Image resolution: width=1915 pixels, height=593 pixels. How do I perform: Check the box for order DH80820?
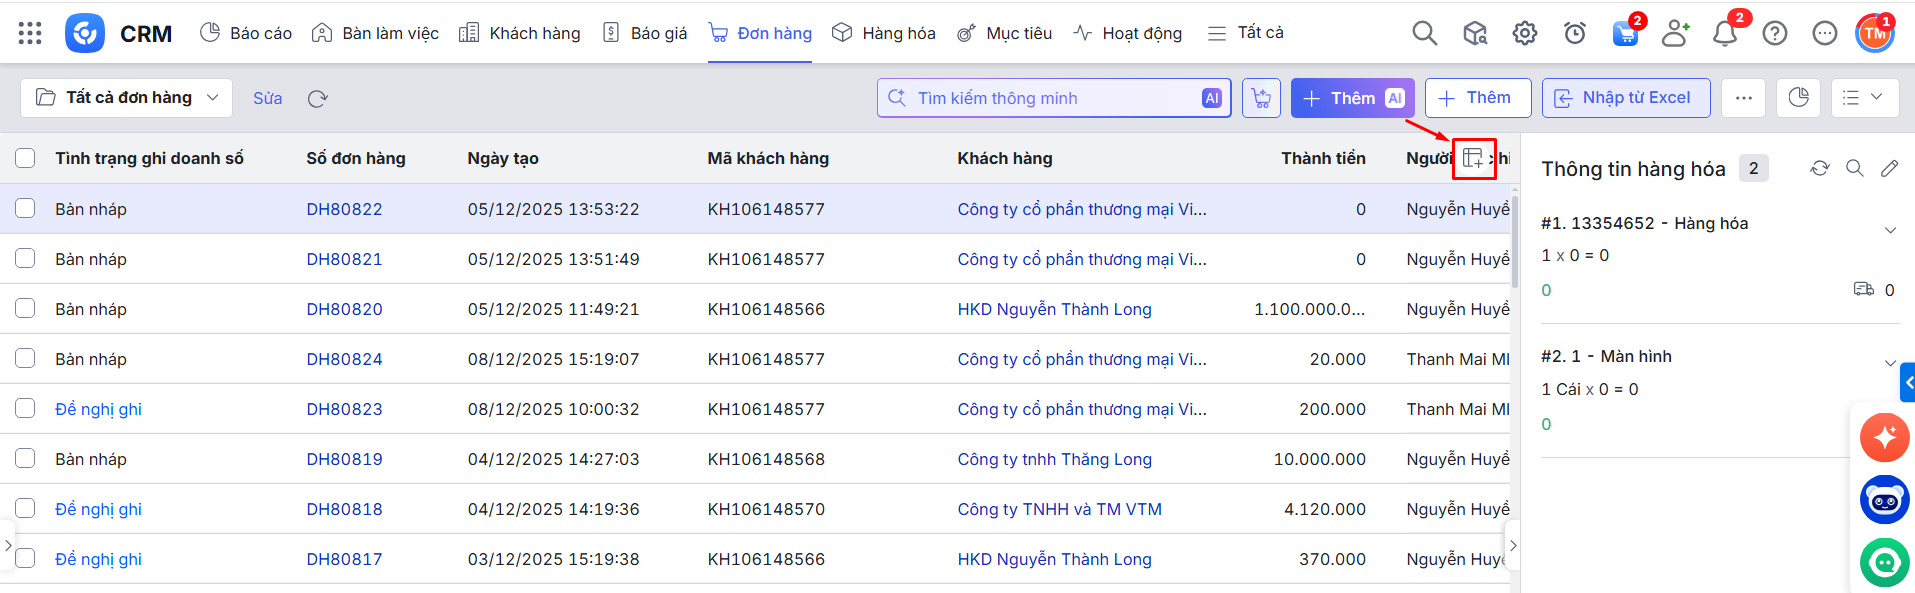pyautogui.click(x=25, y=308)
